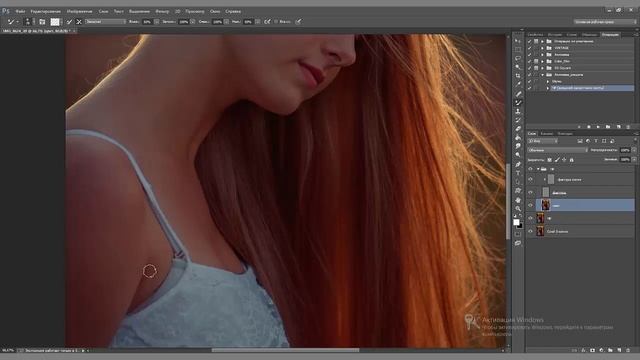
Task: Click current brush load color swatch
Action: point(55,22)
